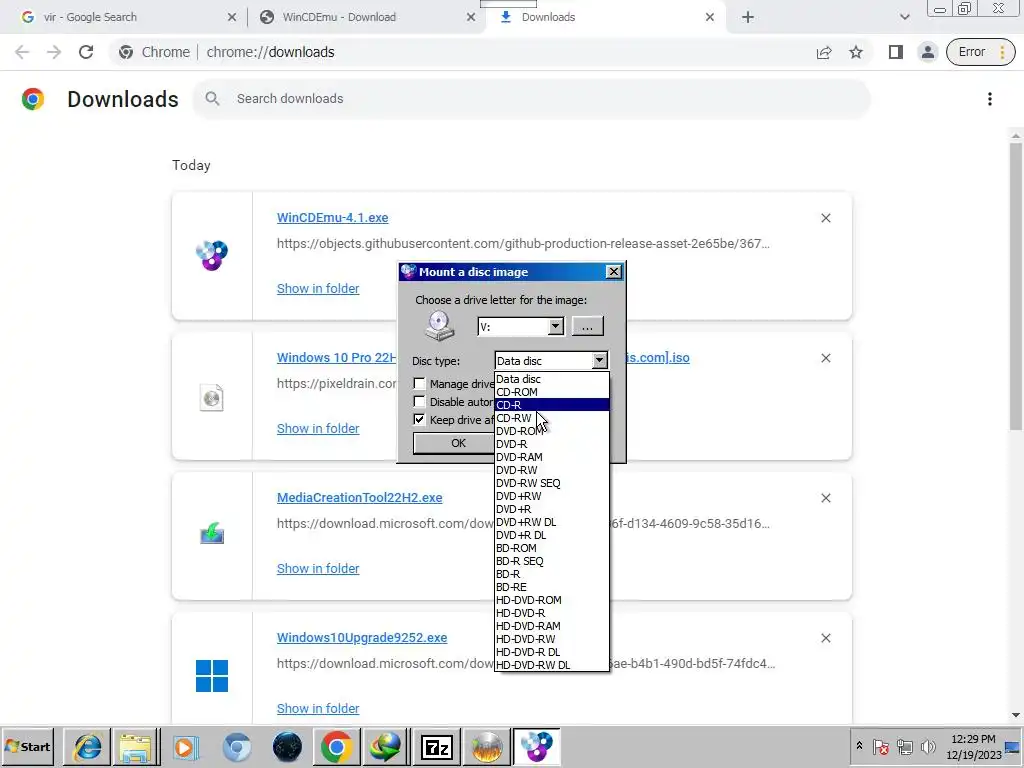The width and height of the screenshot is (1024, 768).
Task: Remove Windows10Upgrade9252.exe from the list
Action: click(826, 638)
